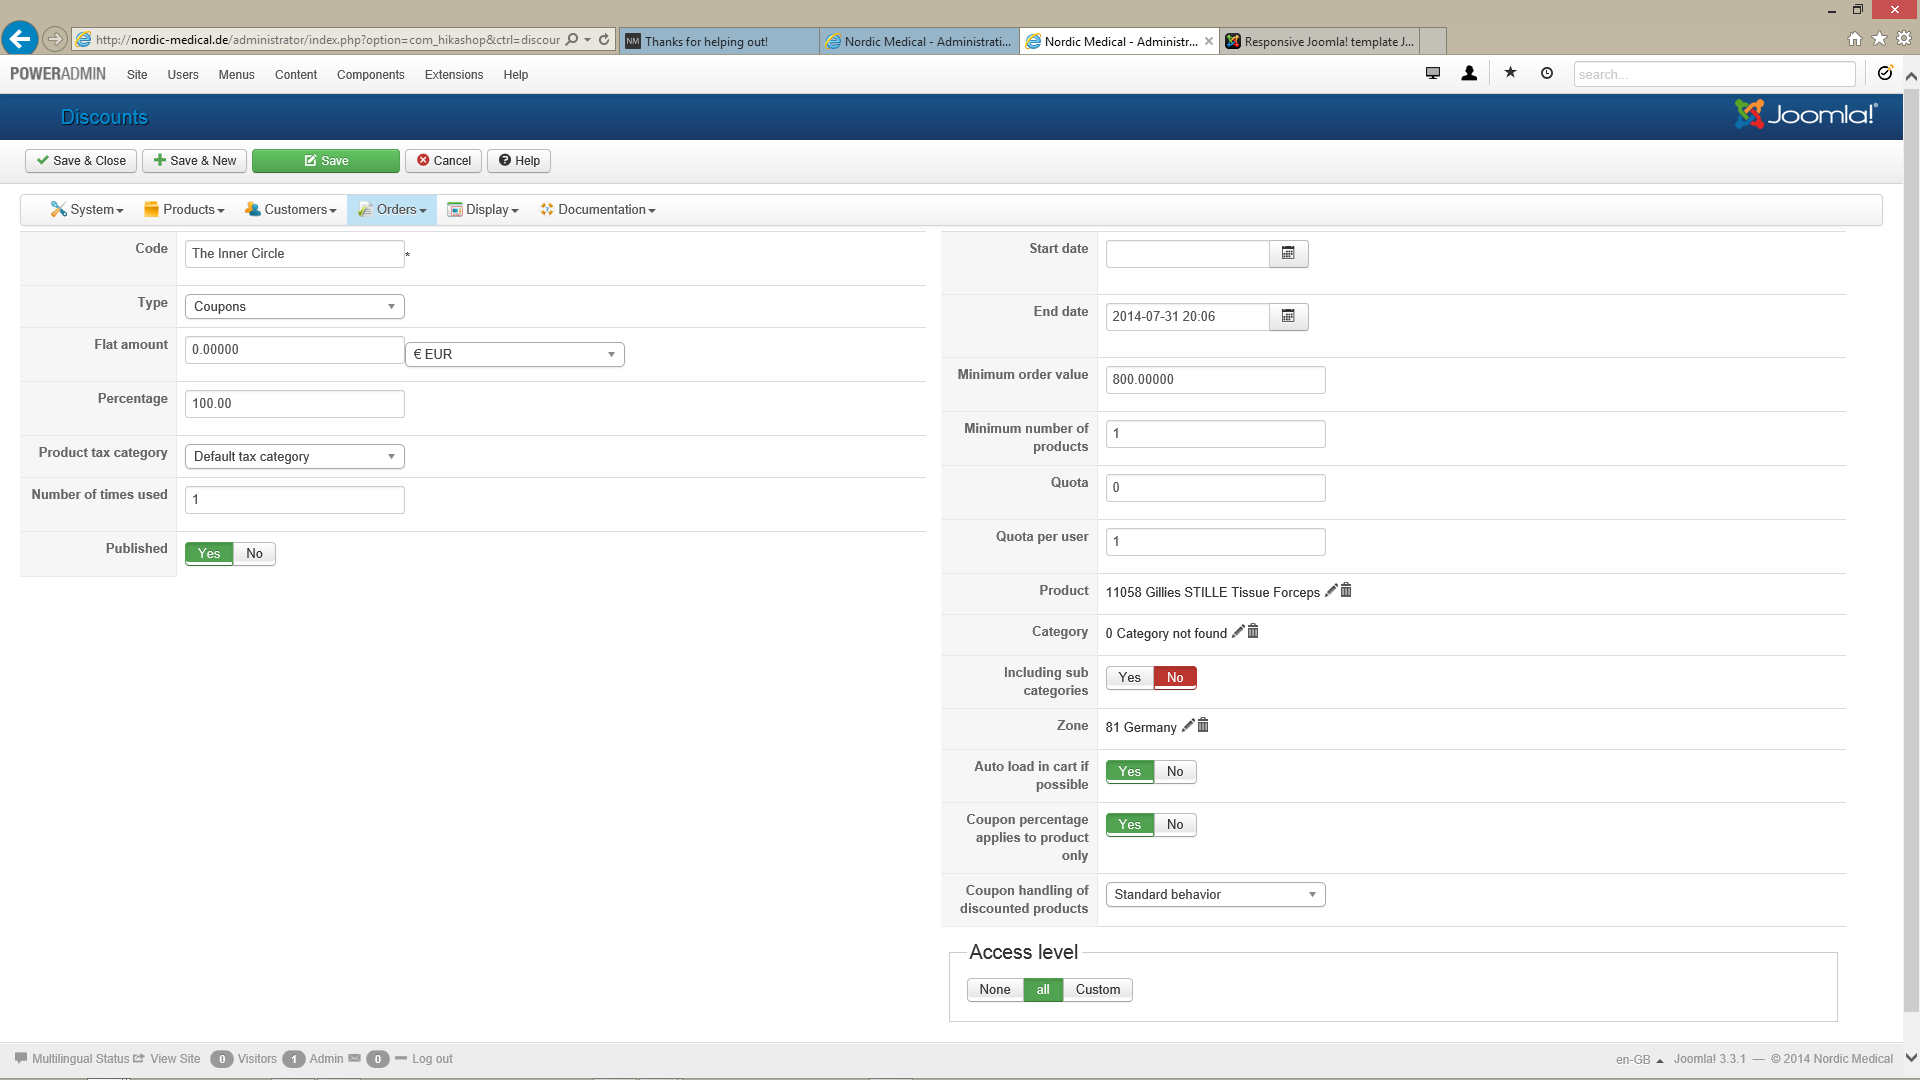1920x1080 pixels.
Task: Click the Save & Close button
Action: pos(81,161)
